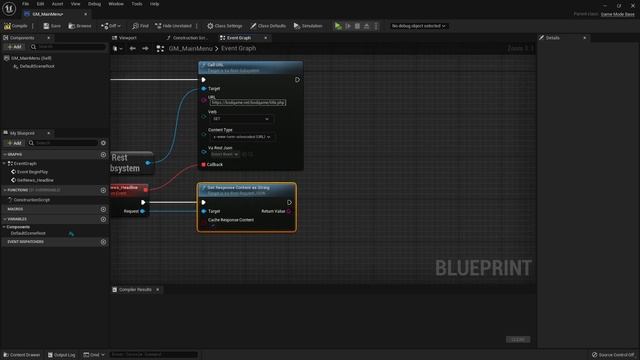This screenshot has width=640, height=360.
Task: Select ConstructionScript in Functions list
Action: click(x=31, y=200)
